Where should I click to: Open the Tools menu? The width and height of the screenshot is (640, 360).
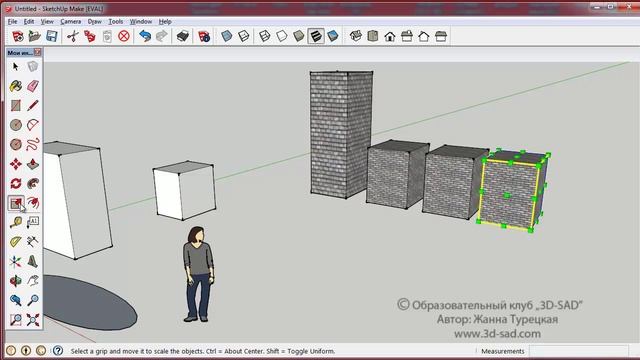tap(116, 22)
